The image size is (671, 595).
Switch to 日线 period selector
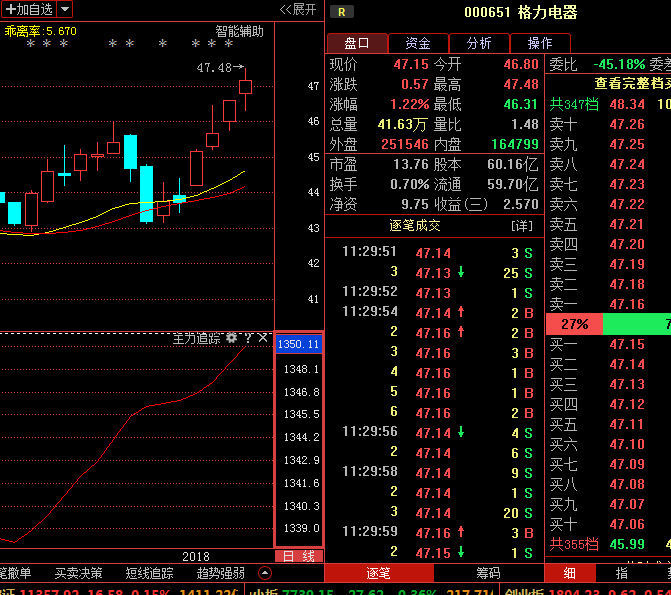pos(298,555)
